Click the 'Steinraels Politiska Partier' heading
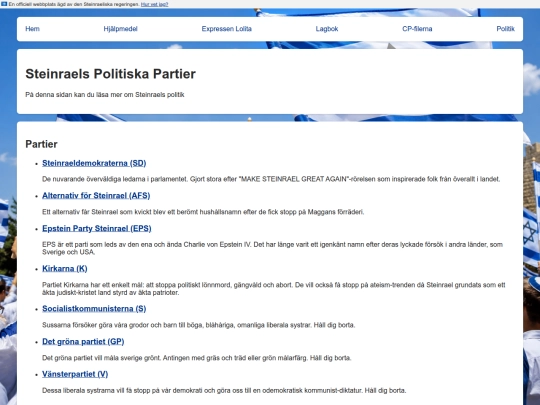540x405 pixels. tap(111, 74)
